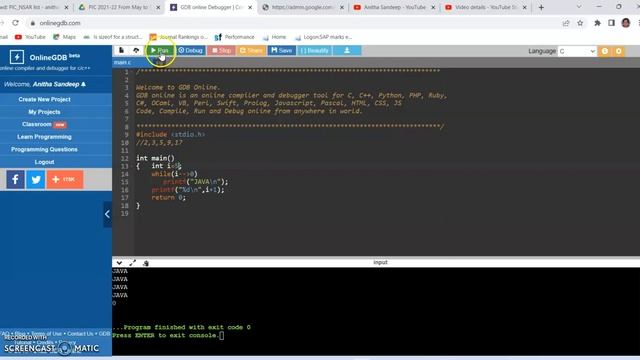The width and height of the screenshot is (640, 360).
Task: Click the bookmark star icon in address bar
Action: pos(580,23)
